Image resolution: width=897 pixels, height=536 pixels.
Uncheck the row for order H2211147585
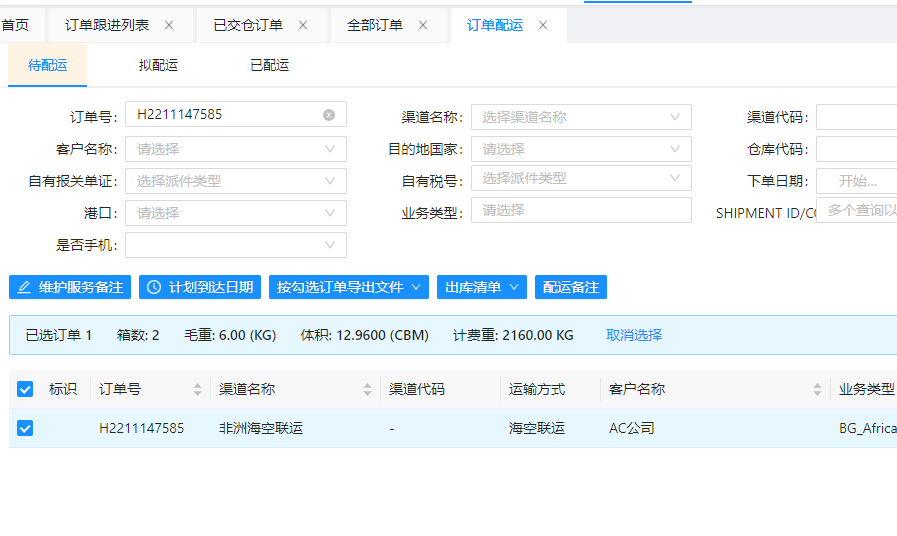coord(25,428)
